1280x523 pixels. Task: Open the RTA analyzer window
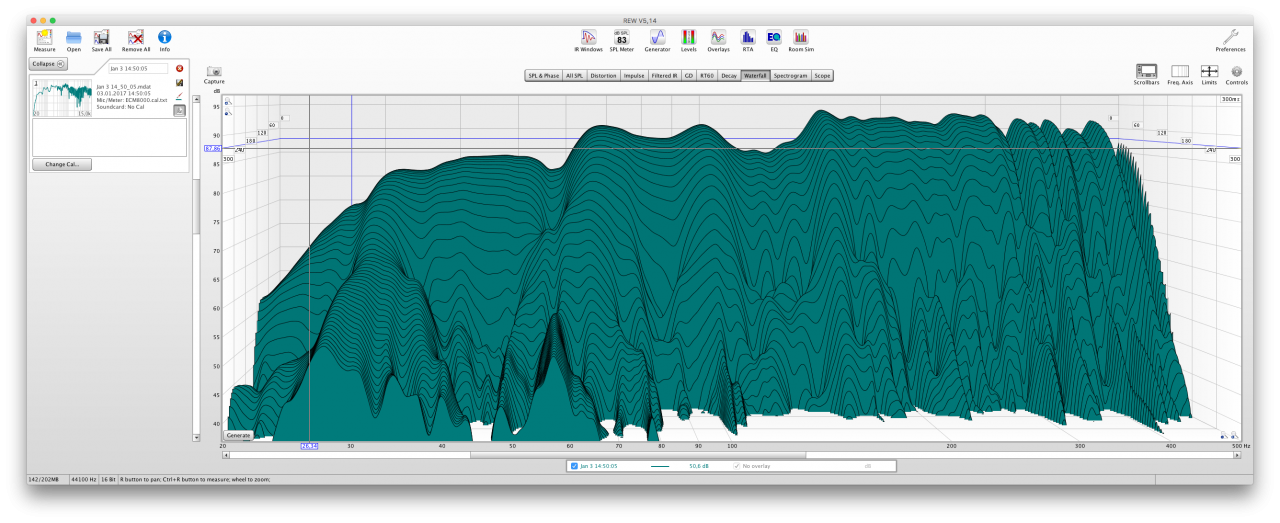tap(747, 38)
